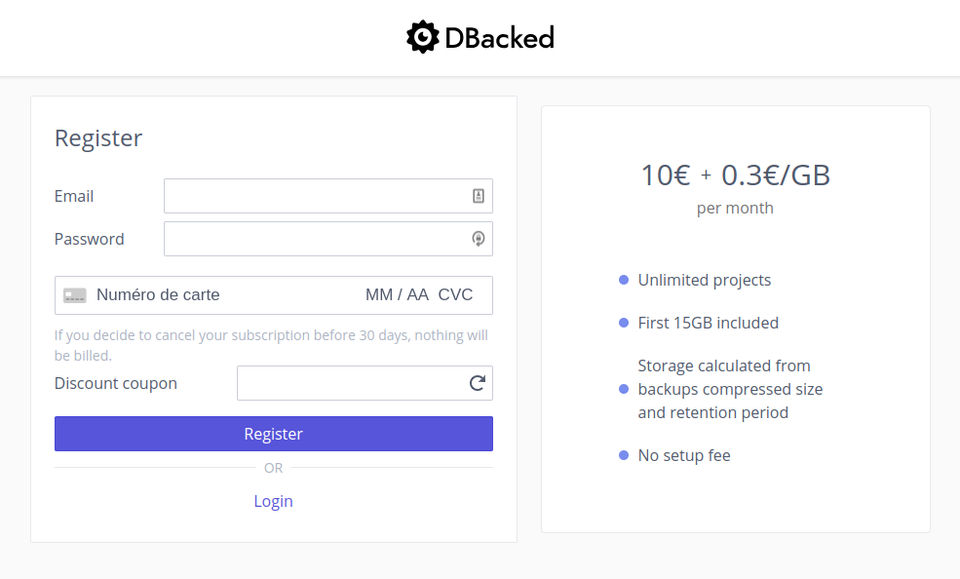This screenshot has height=579, width=960.
Task: Apply coupon with the refresh arrow icon
Action: tap(477, 383)
